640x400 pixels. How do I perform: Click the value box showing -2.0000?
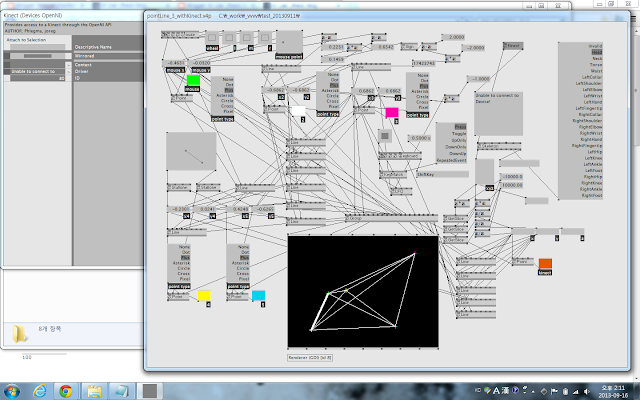tap(473, 48)
